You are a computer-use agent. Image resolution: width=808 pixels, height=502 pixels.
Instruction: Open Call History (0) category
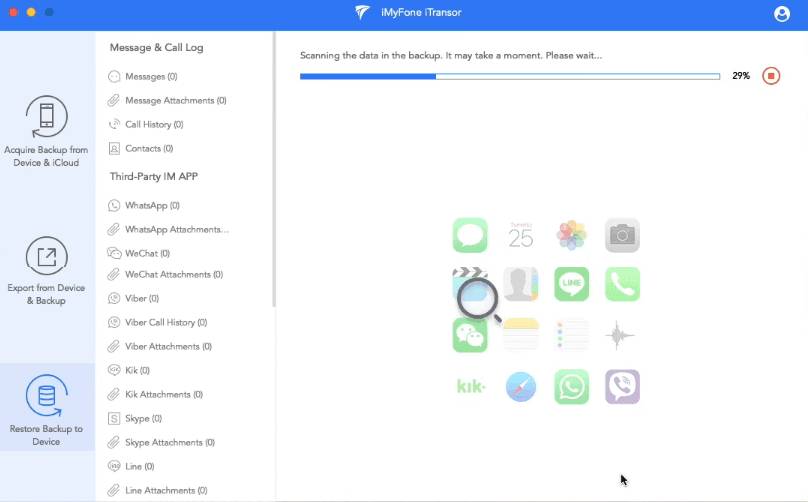pyautogui.click(x=146, y=124)
